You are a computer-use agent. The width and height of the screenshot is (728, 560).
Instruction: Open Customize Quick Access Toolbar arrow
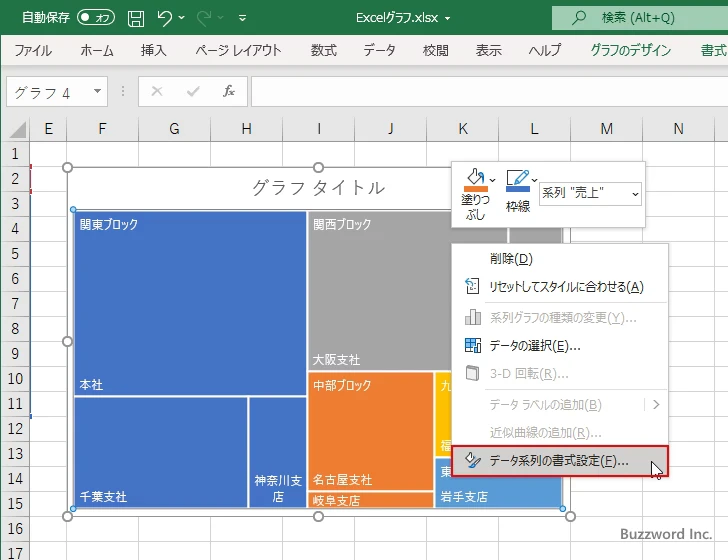click(x=242, y=18)
